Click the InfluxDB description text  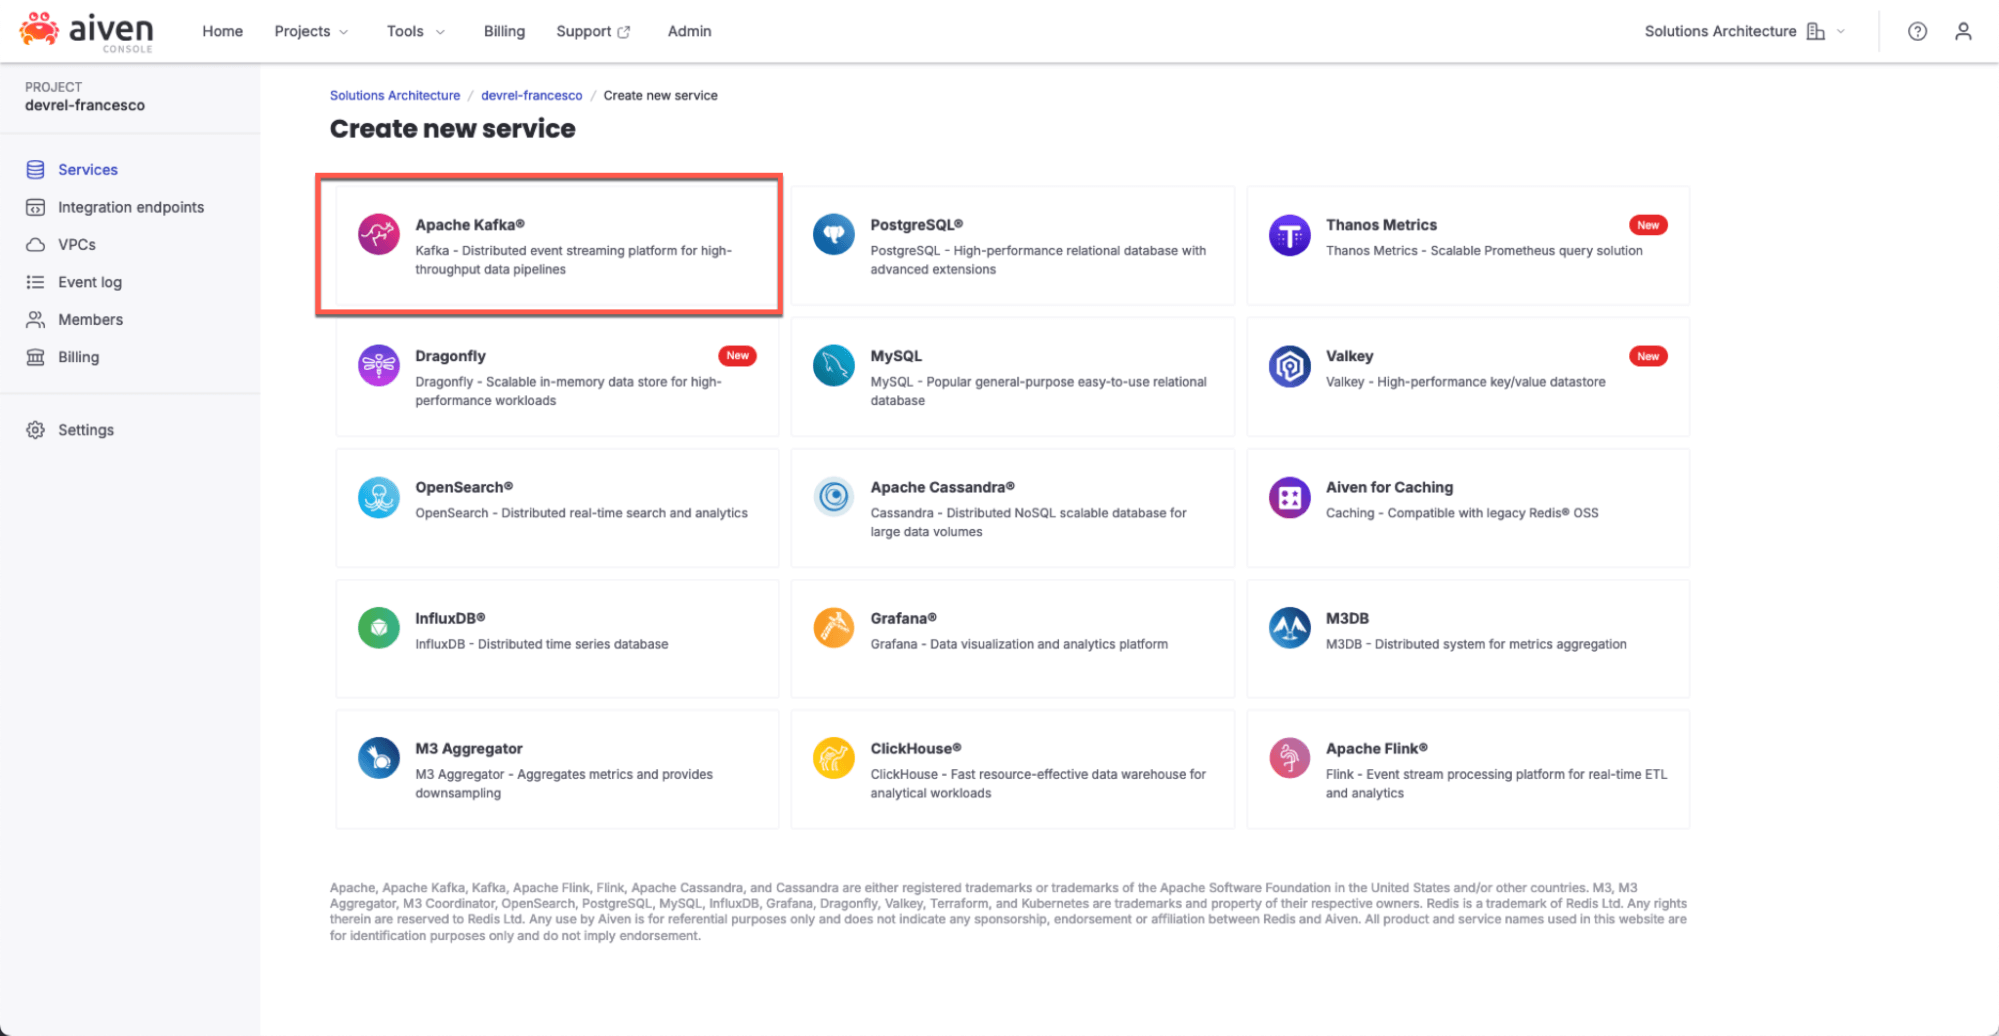542,644
